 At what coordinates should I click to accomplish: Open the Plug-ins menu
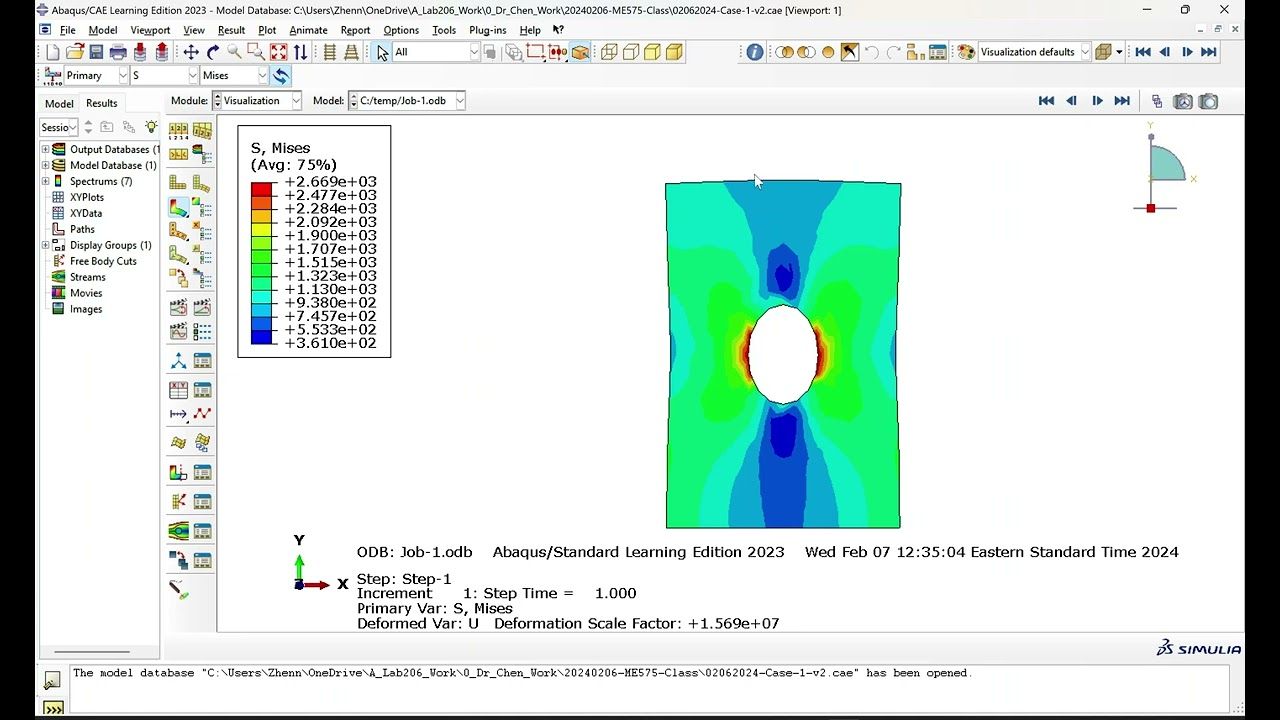click(487, 30)
